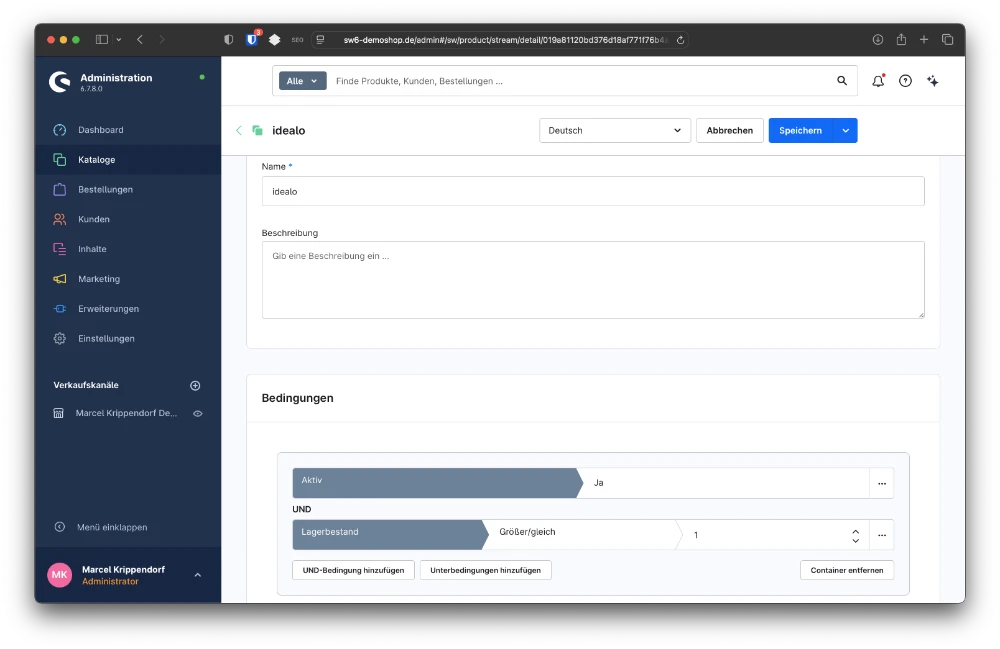Click the Einstellungen gear icon
The height and width of the screenshot is (649, 1000).
pyautogui.click(x=59, y=339)
